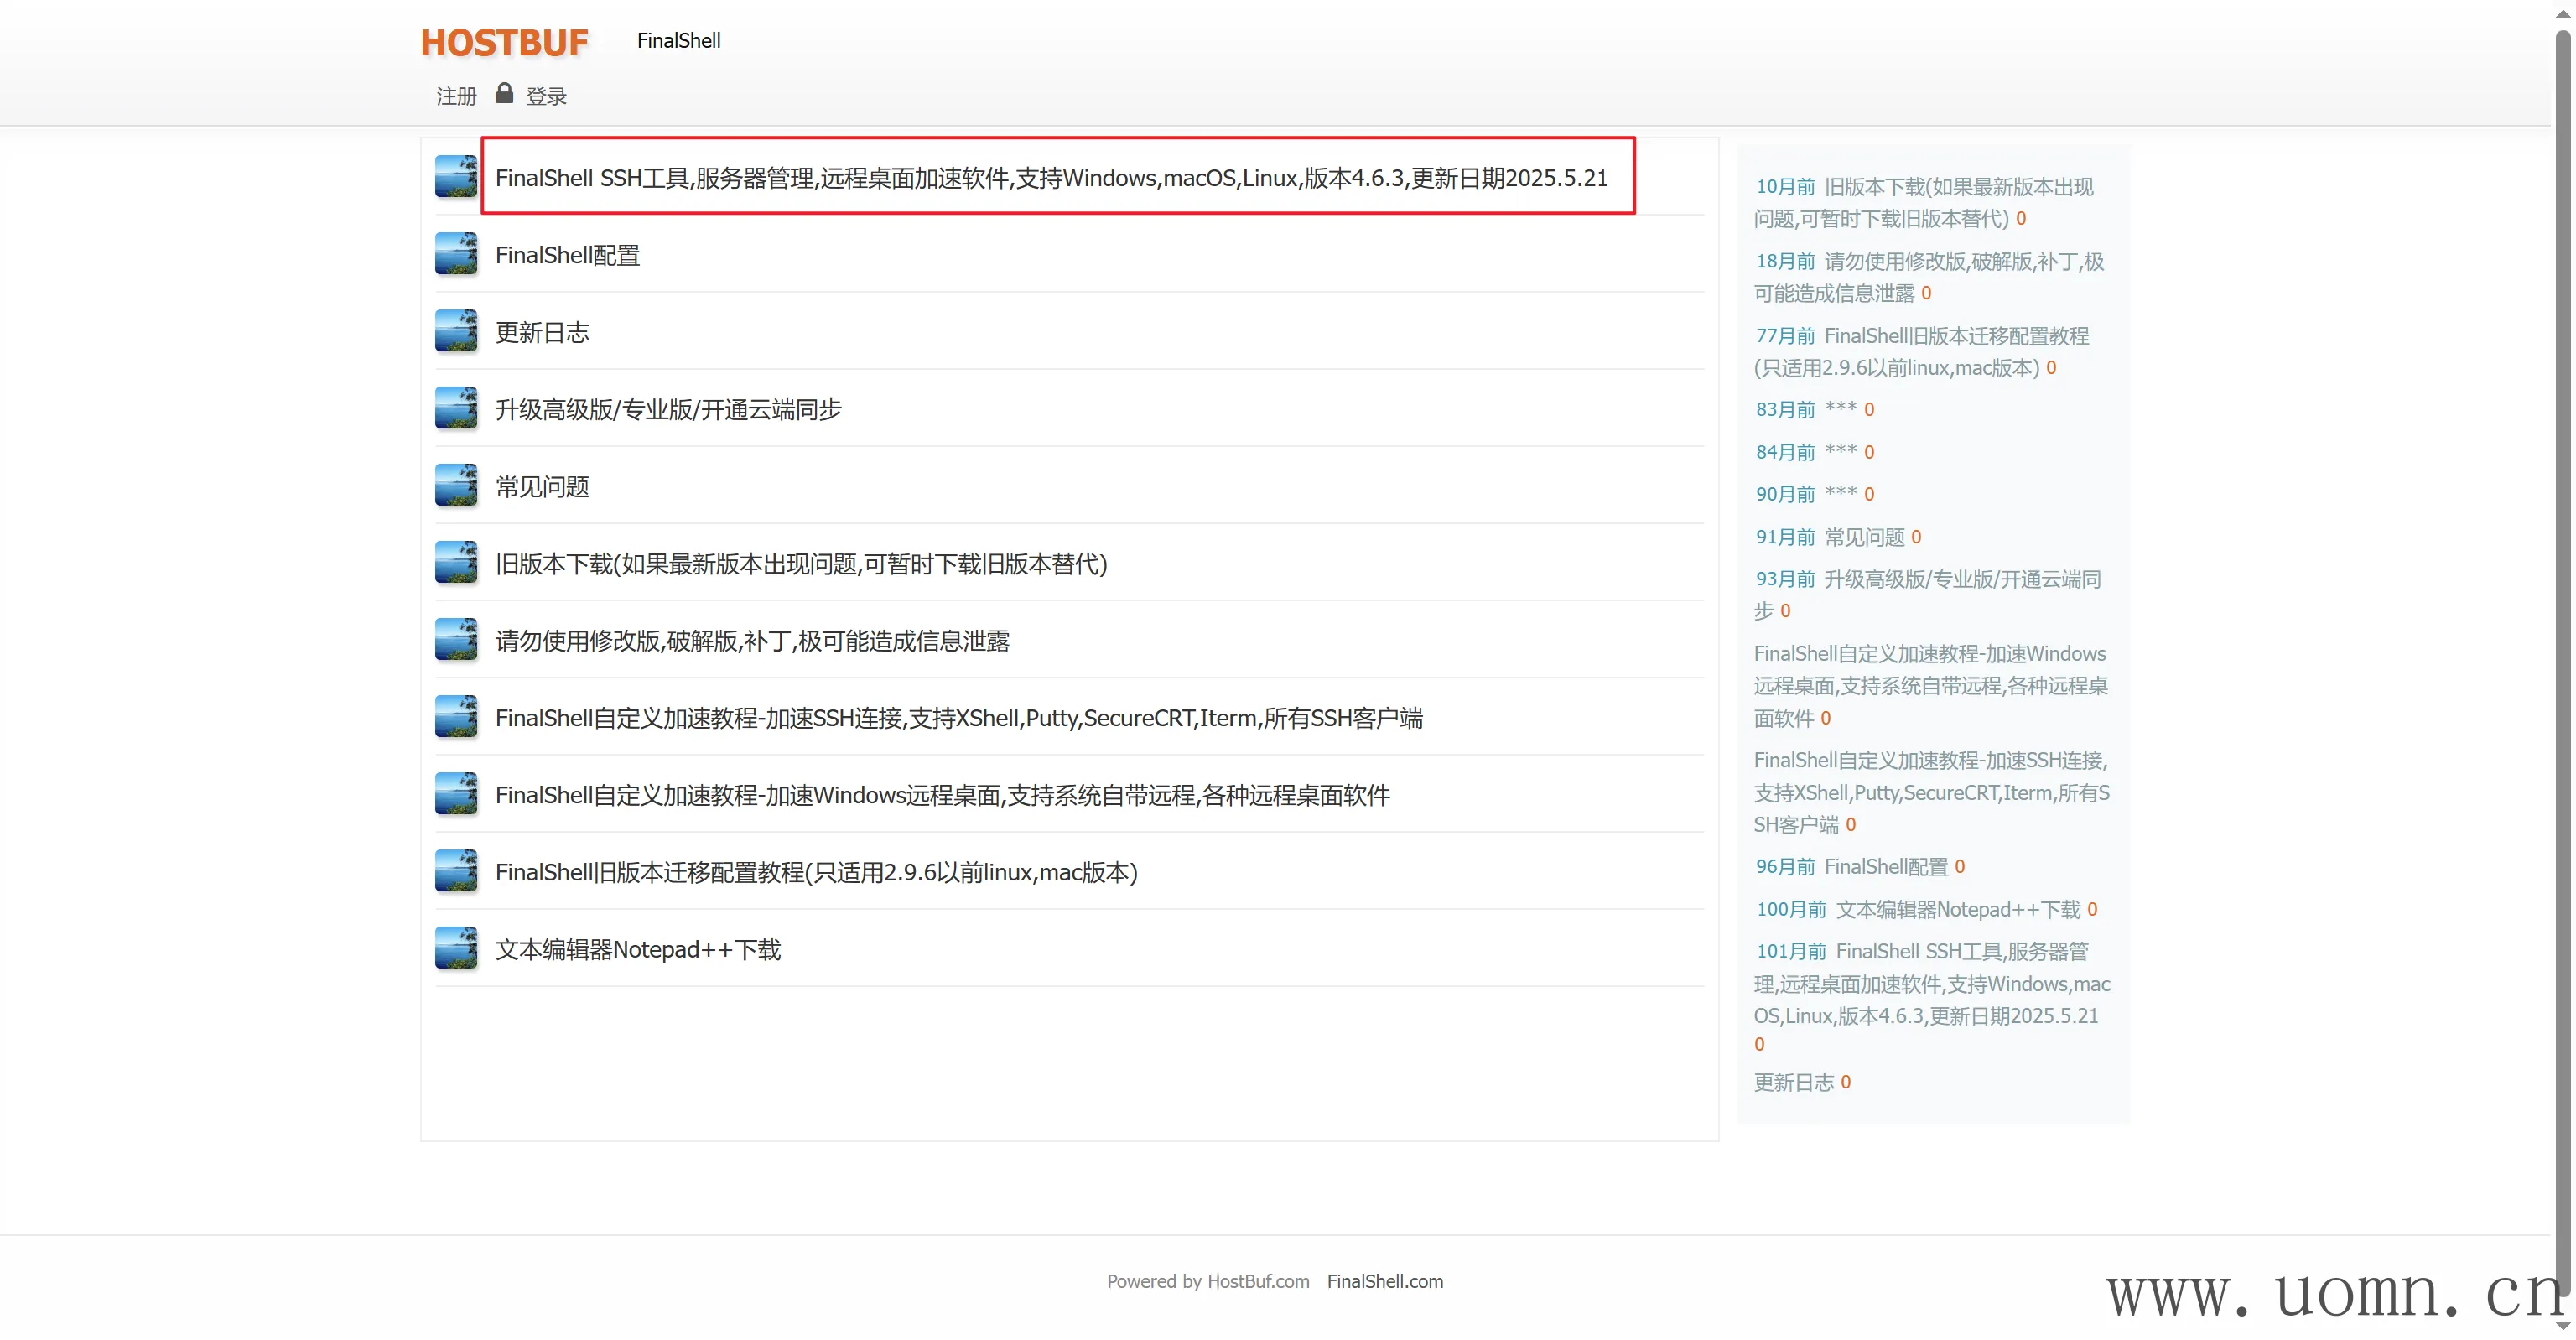Open the 请勿使用修改版,破解版 warning post
2576x1340 pixels.
coord(752,641)
